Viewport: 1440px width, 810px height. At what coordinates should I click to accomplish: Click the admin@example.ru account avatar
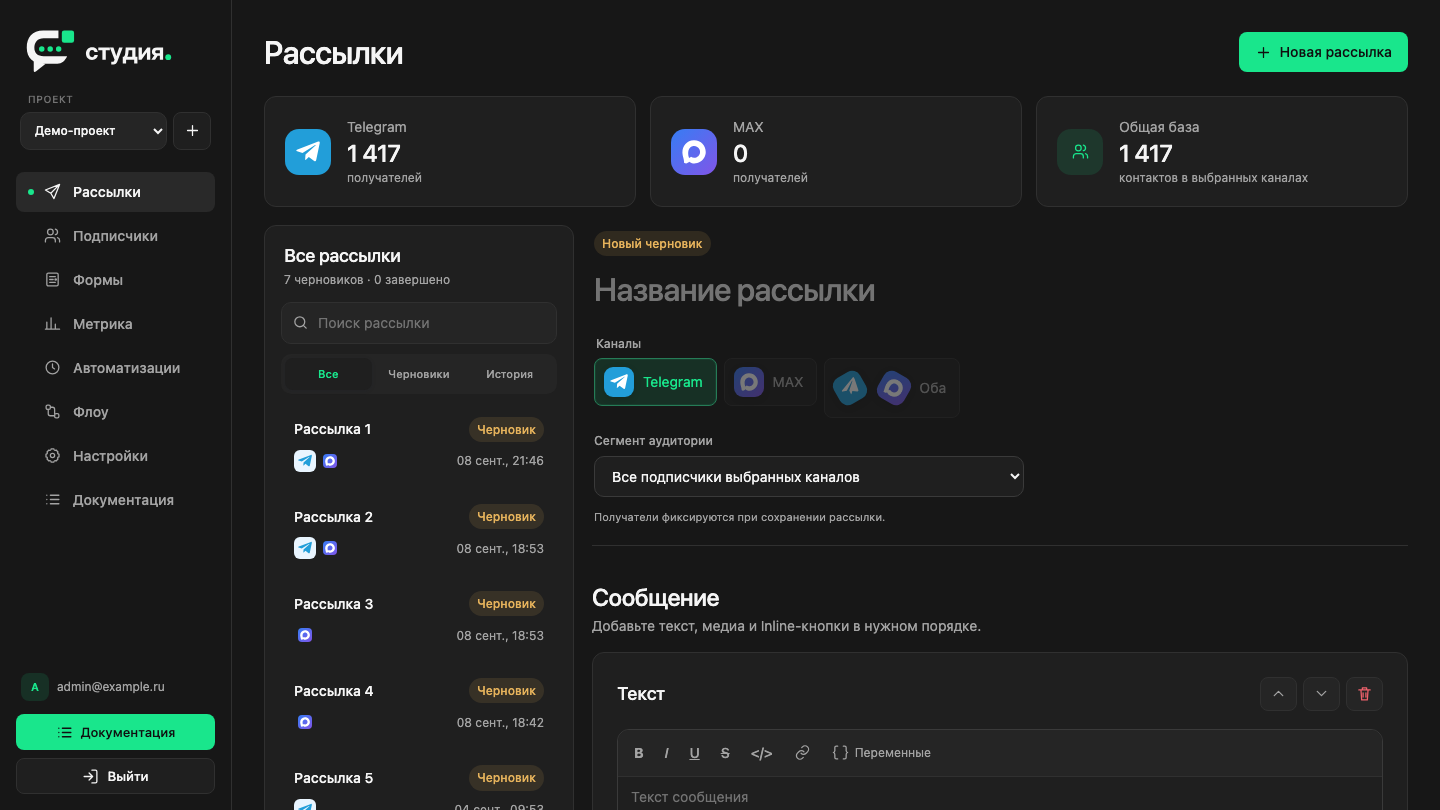[35, 687]
